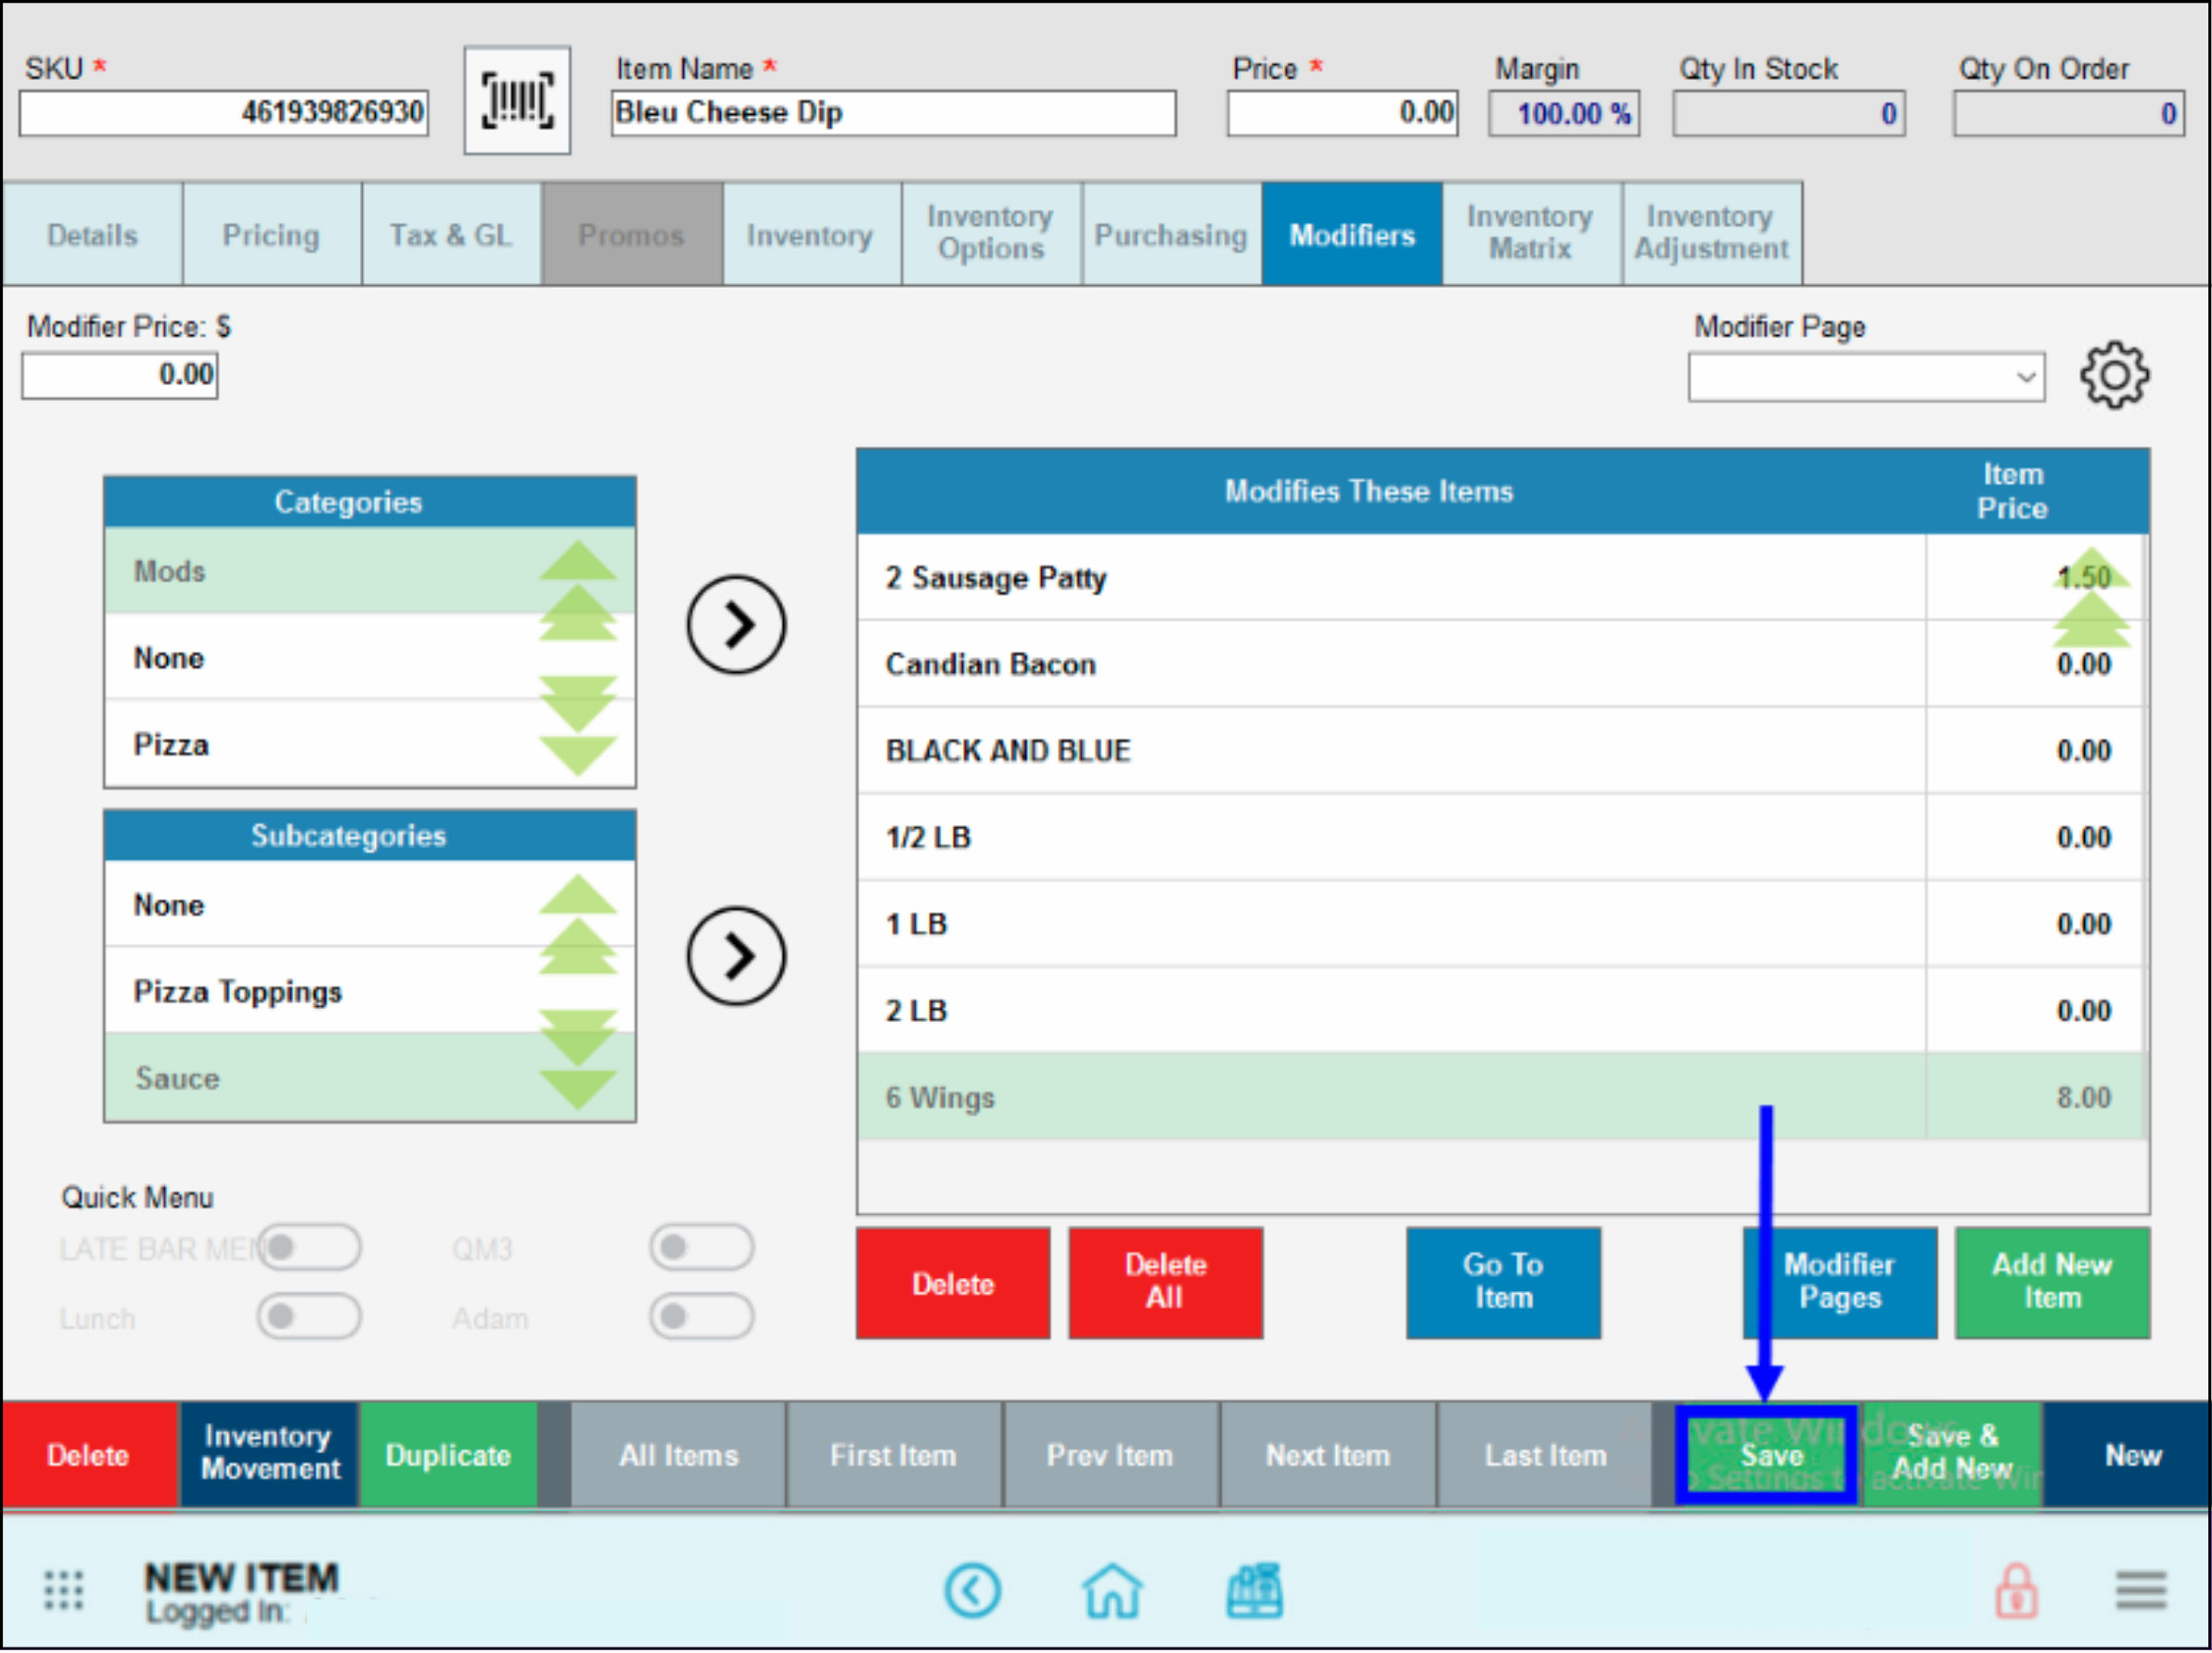Open the Inventory Adjustment tab

point(1711,234)
